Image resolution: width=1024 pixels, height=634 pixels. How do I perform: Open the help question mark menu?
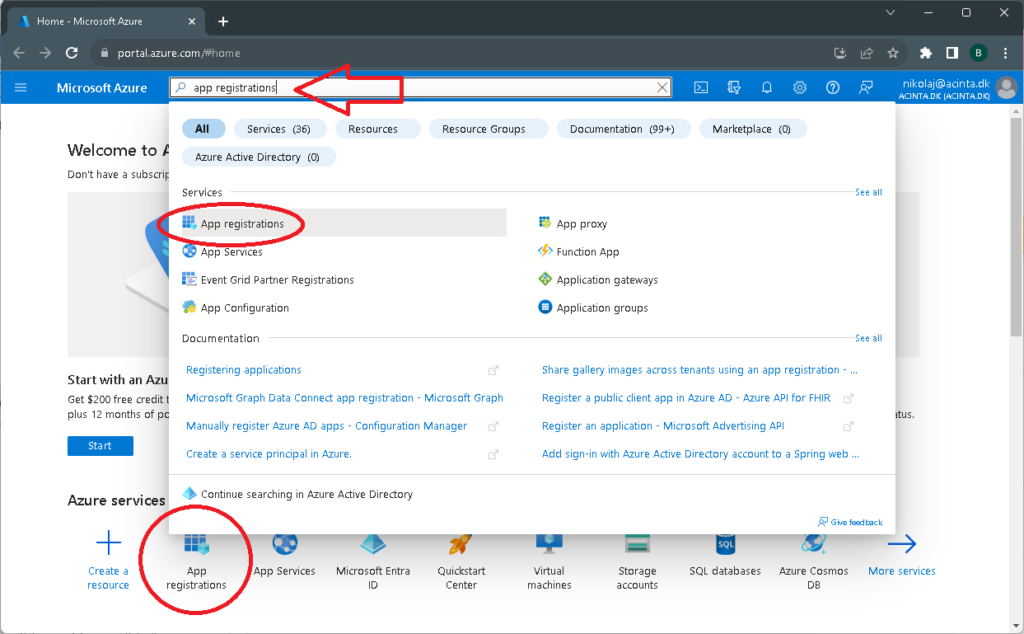coord(832,88)
